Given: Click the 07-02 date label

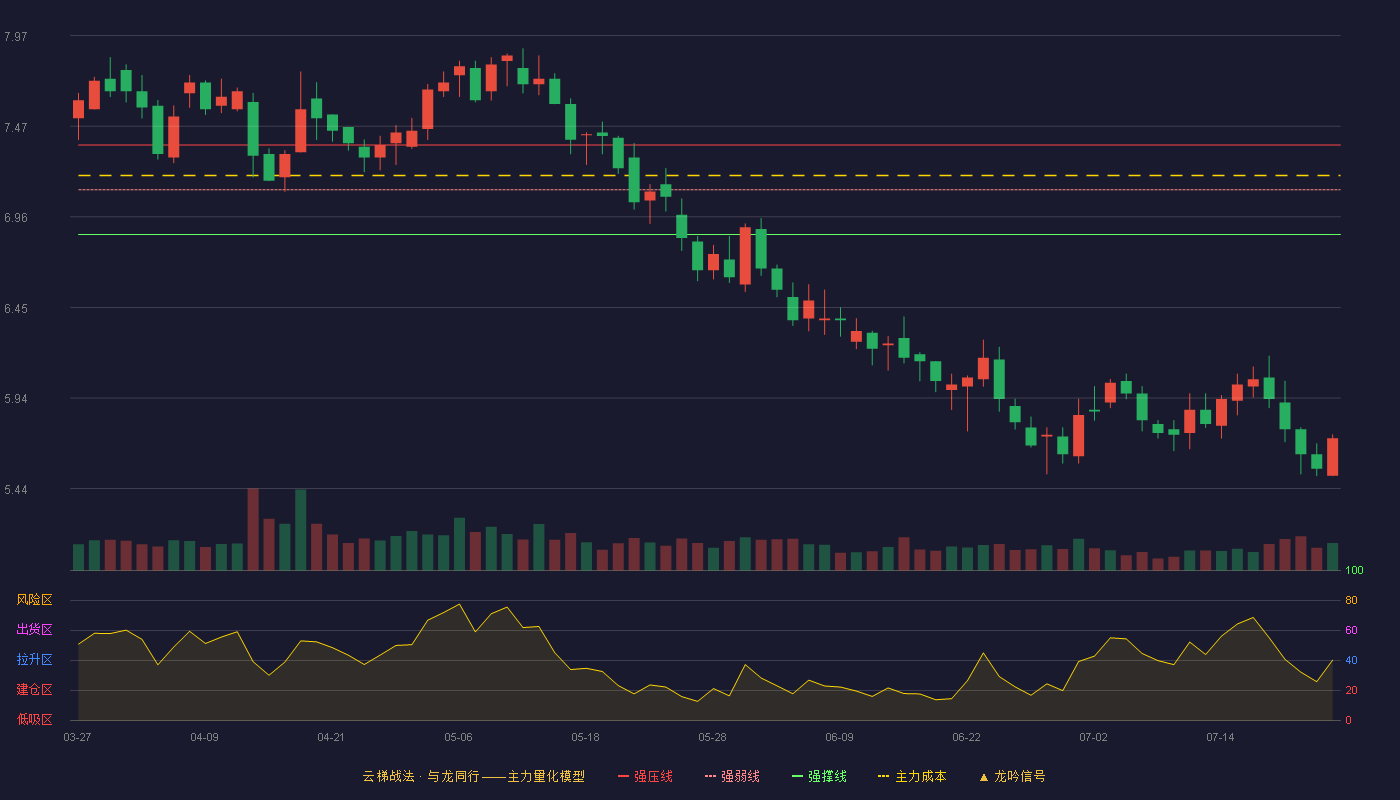Looking at the screenshot, I should 1093,737.
